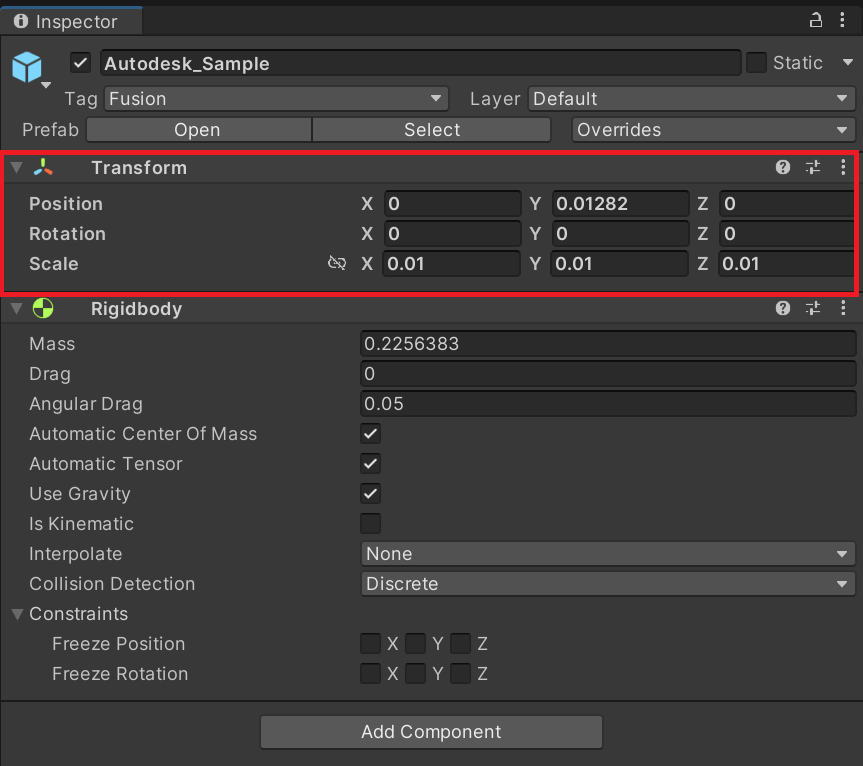Click the Scale Z field
This screenshot has height=766, width=863.
click(787, 264)
